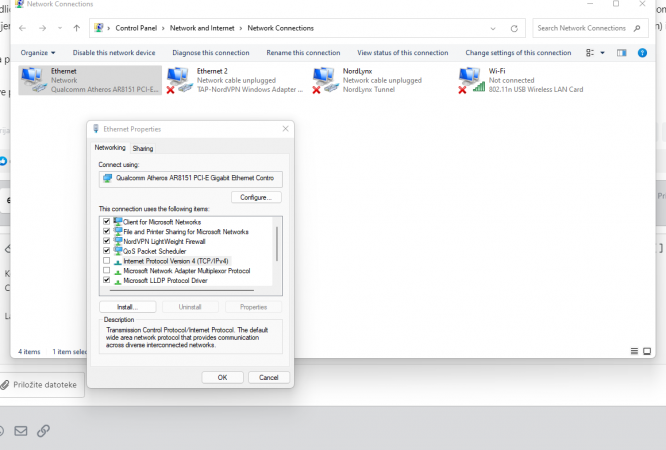Click the change view icon

[x=590, y=53]
